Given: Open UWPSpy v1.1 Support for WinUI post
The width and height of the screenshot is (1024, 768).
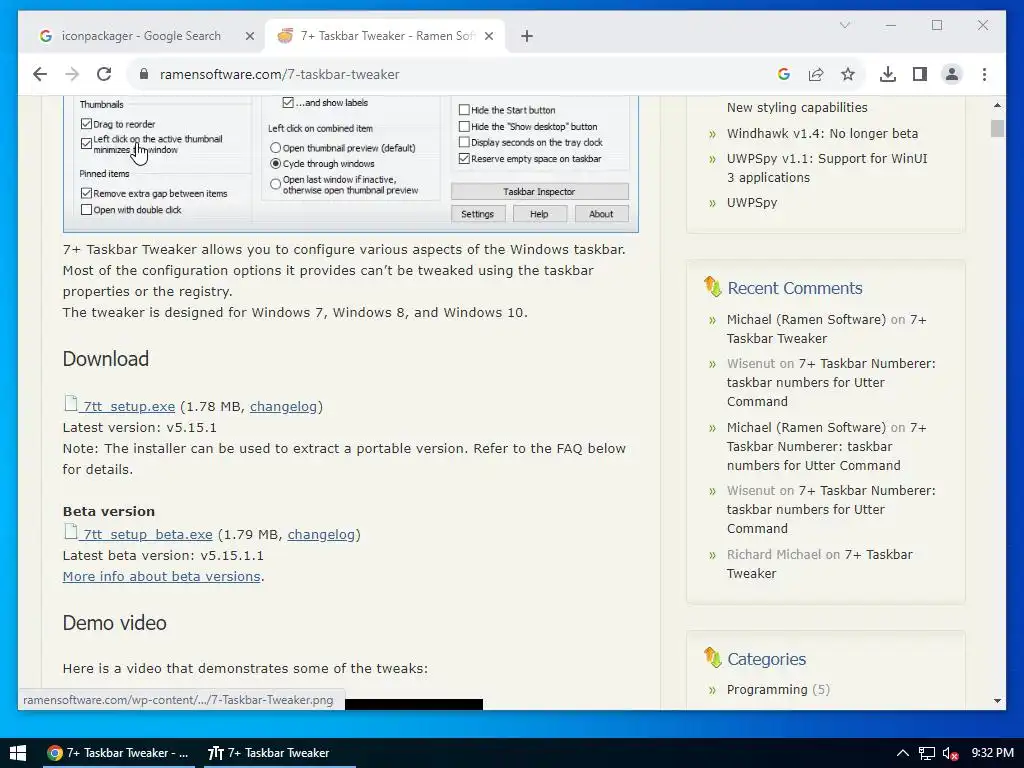Looking at the screenshot, I should tap(827, 168).
